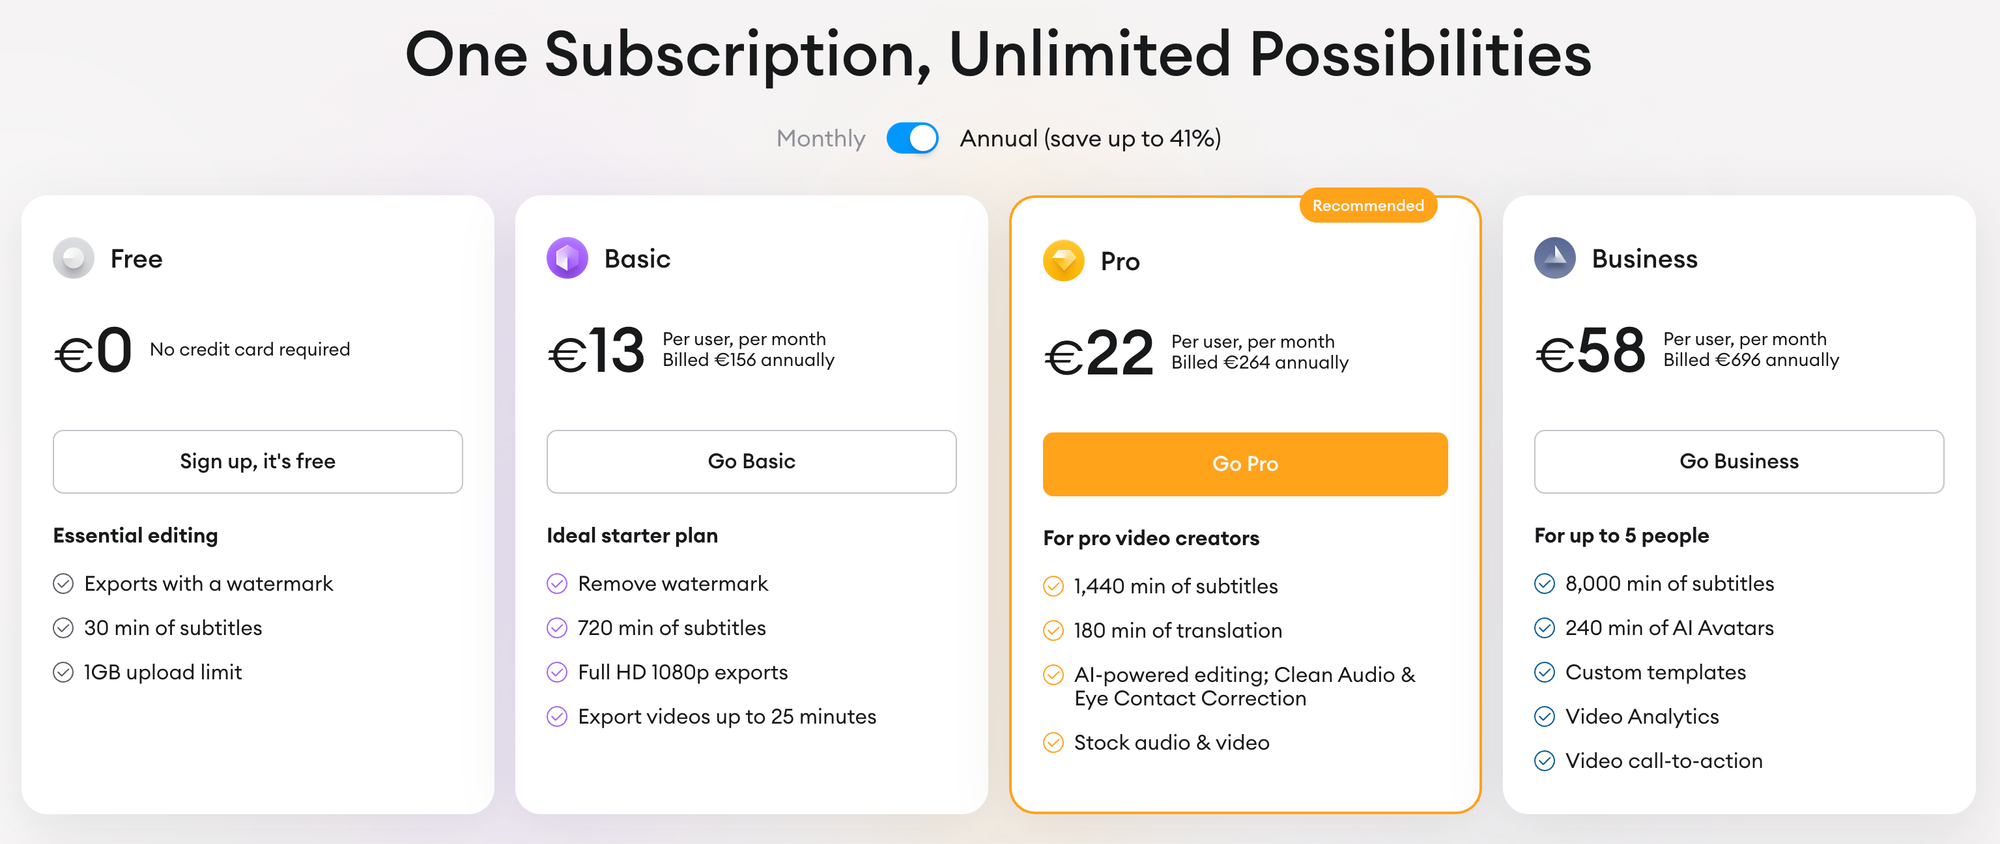Click the checkmark beside Remove watermark
This screenshot has width=2000, height=844.
pos(557,584)
